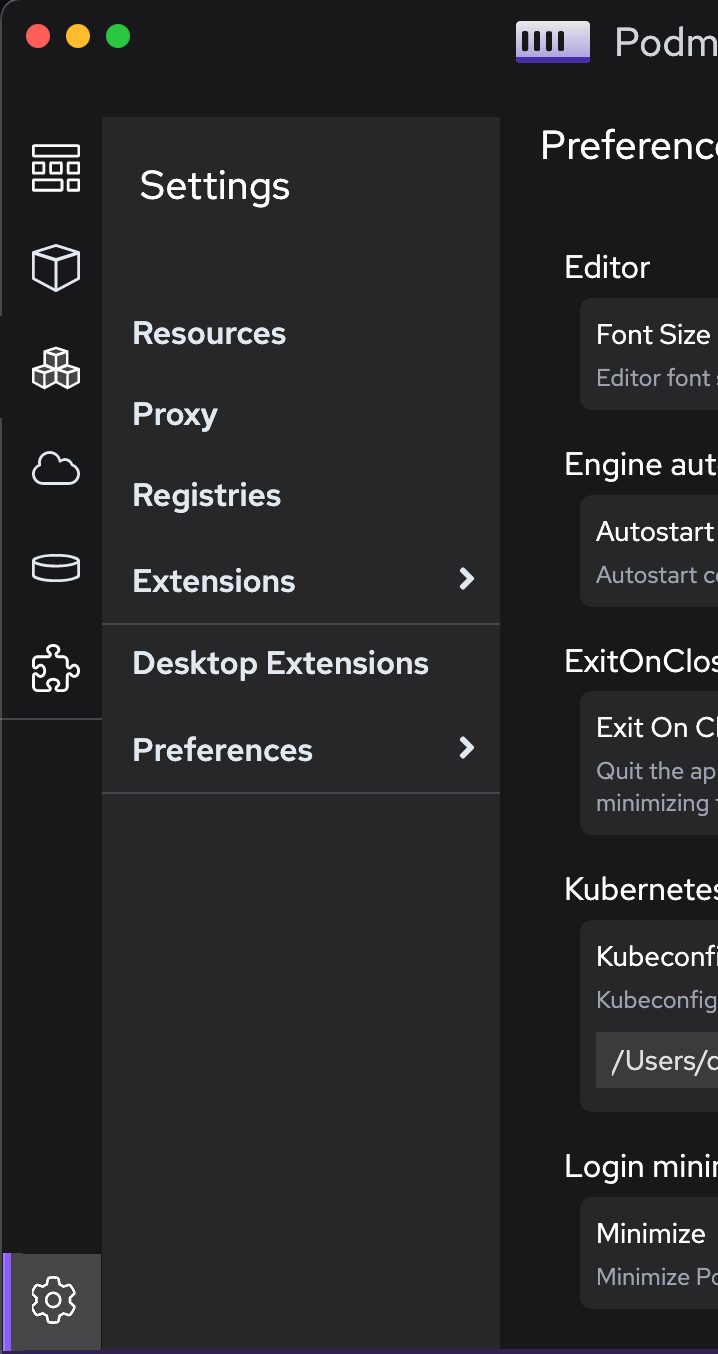Open the Resources settings page
The width and height of the screenshot is (718, 1354).
(x=209, y=333)
